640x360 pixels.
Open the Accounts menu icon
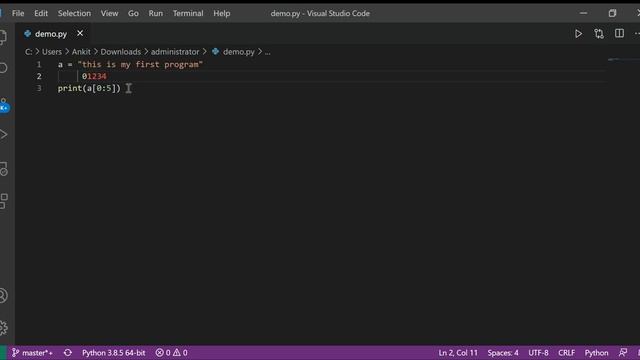point(3,296)
